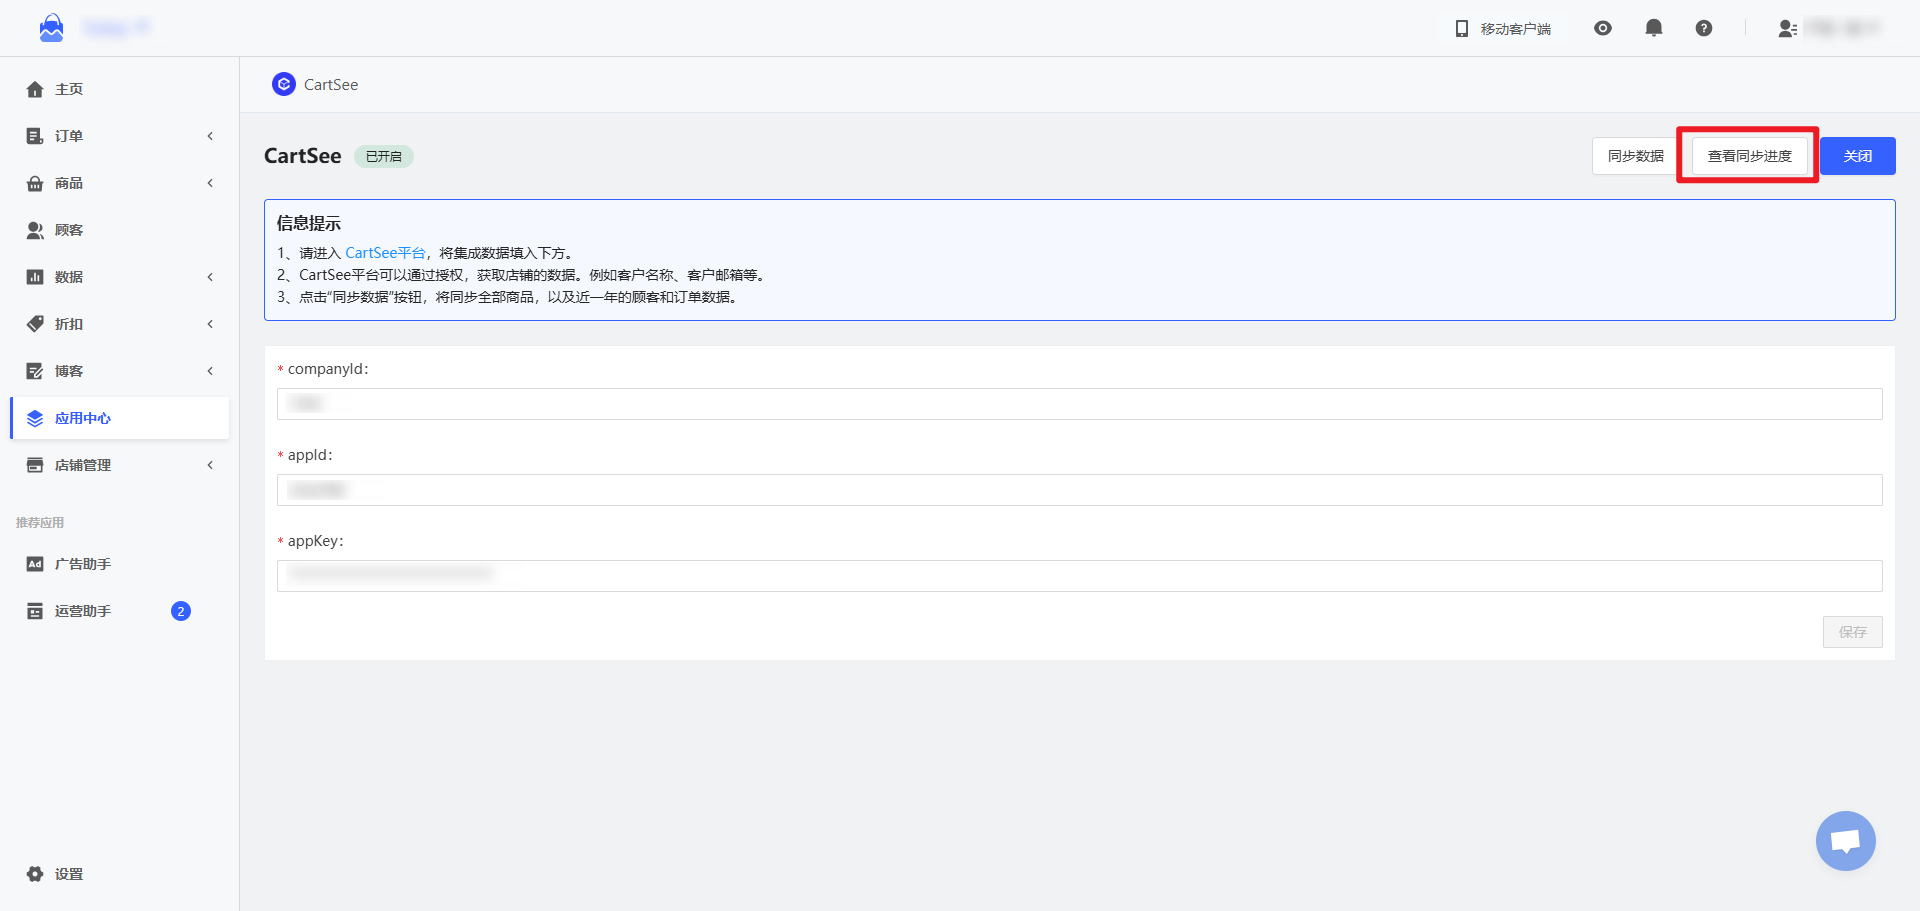
Task: Click the 保存 button
Action: click(1852, 632)
